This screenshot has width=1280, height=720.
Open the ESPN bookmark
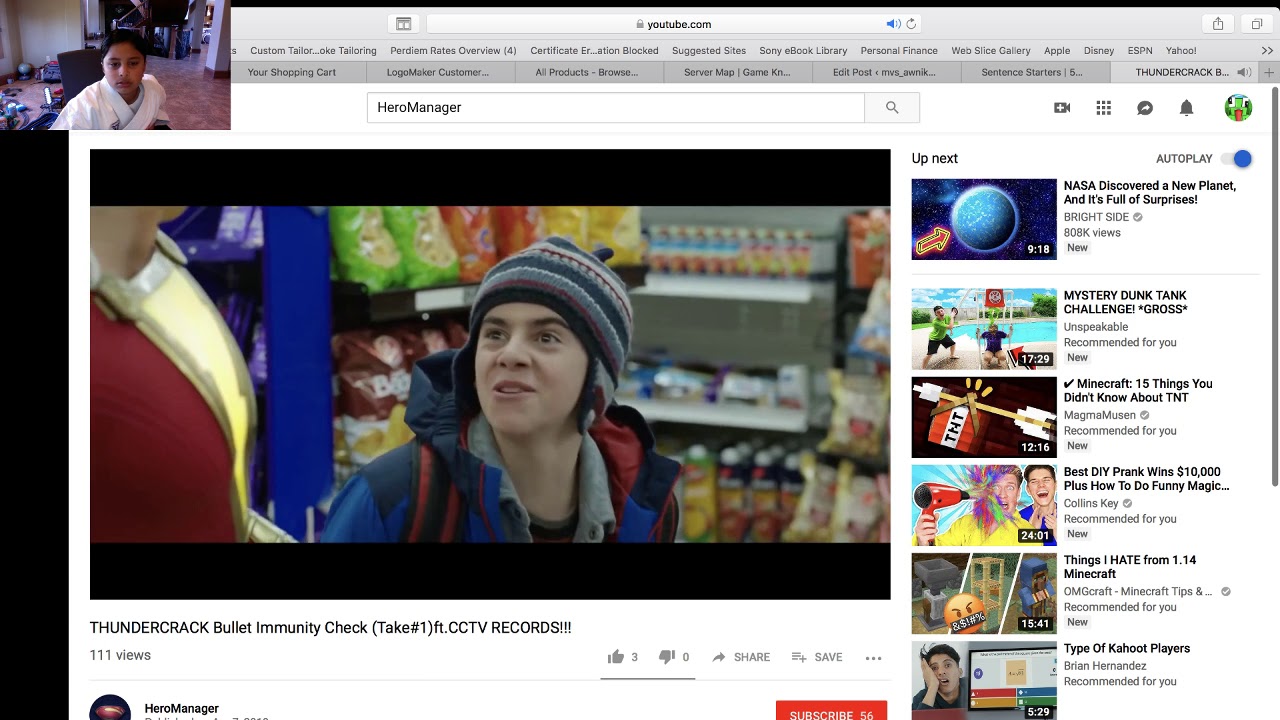(1140, 50)
